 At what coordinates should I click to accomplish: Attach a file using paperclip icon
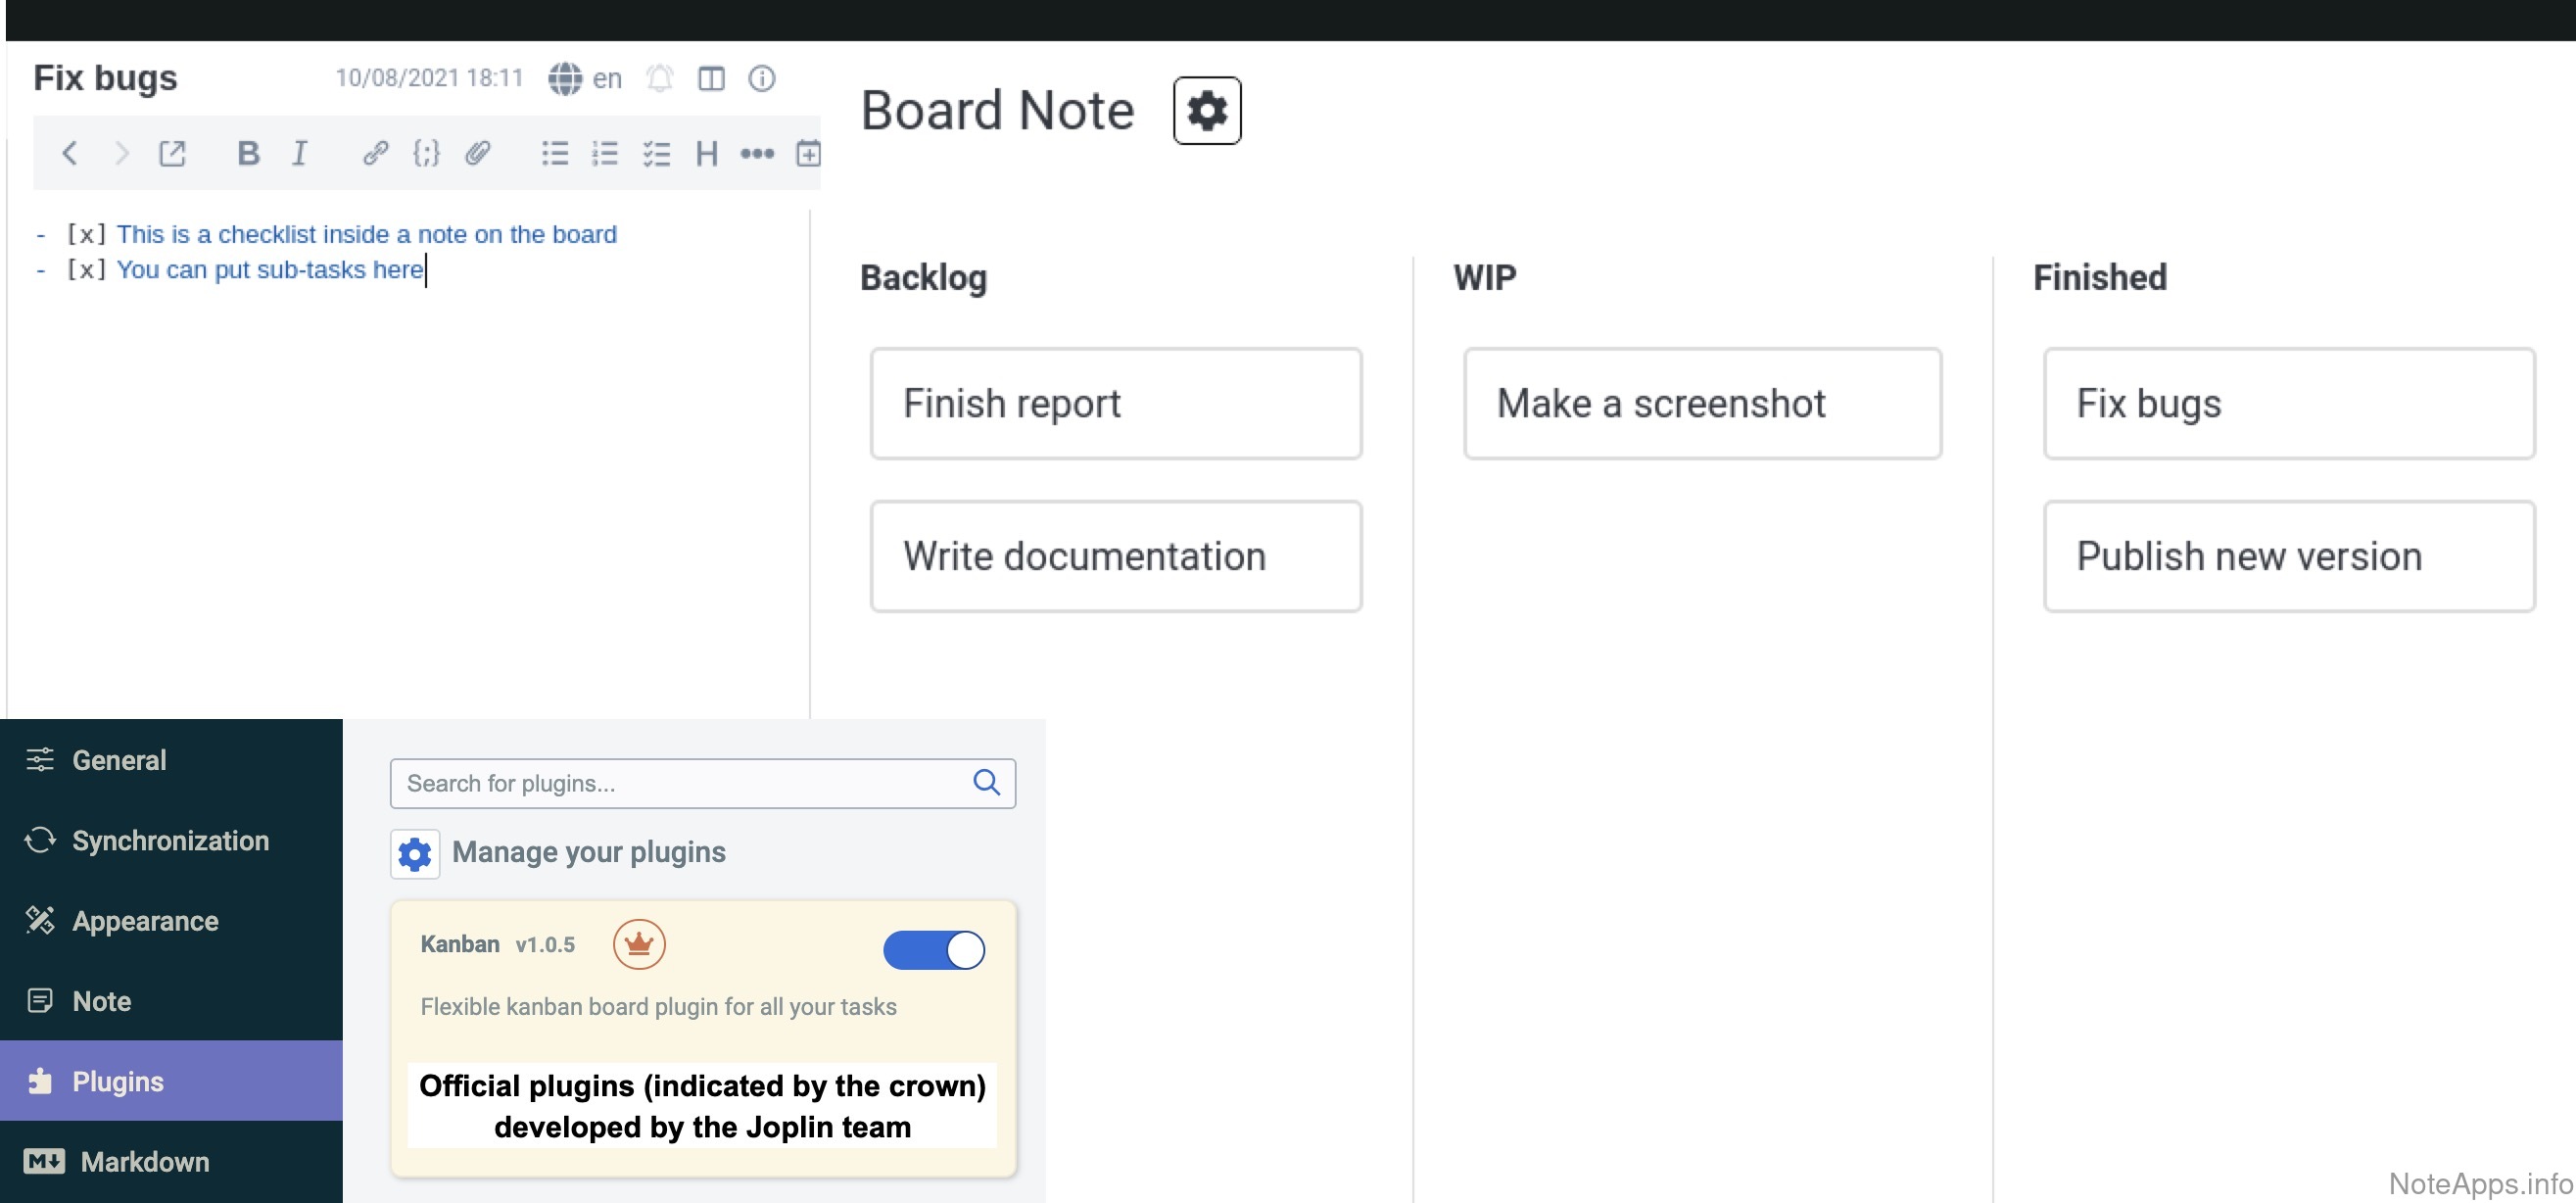tap(478, 153)
